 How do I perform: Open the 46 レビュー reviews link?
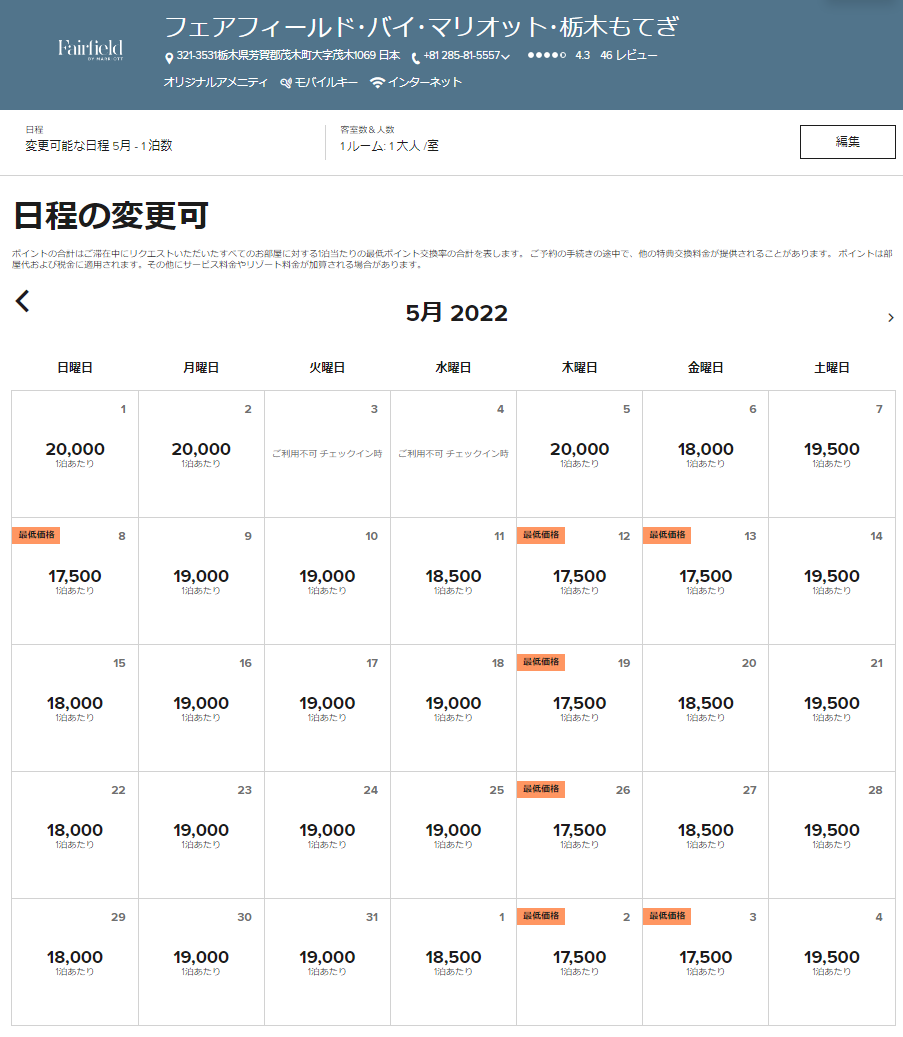click(x=628, y=56)
